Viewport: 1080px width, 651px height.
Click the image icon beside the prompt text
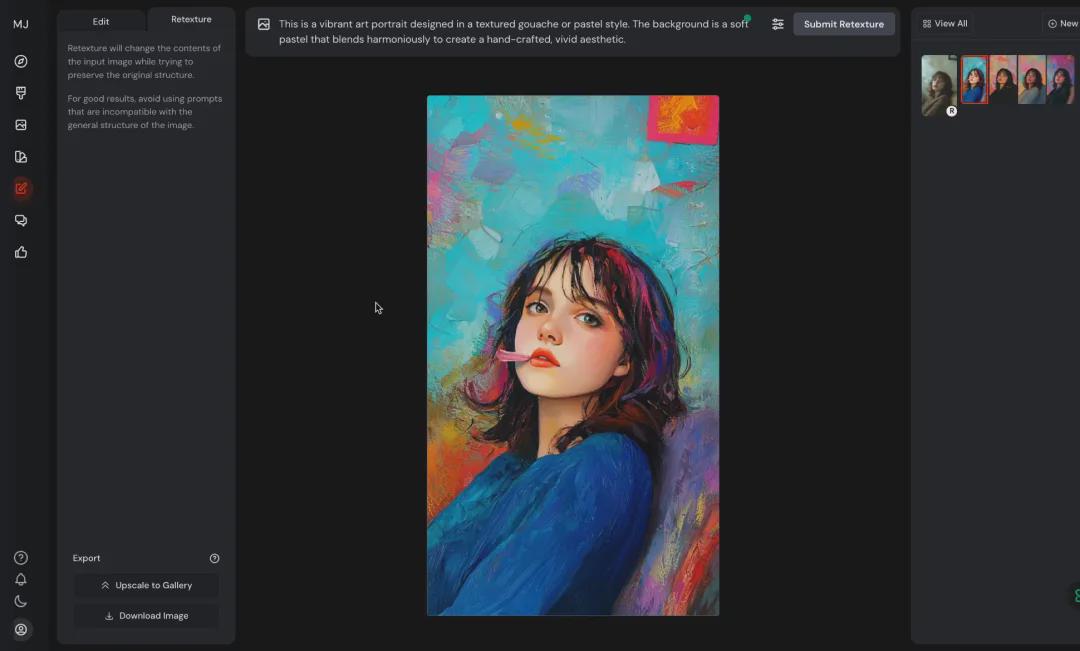263,23
